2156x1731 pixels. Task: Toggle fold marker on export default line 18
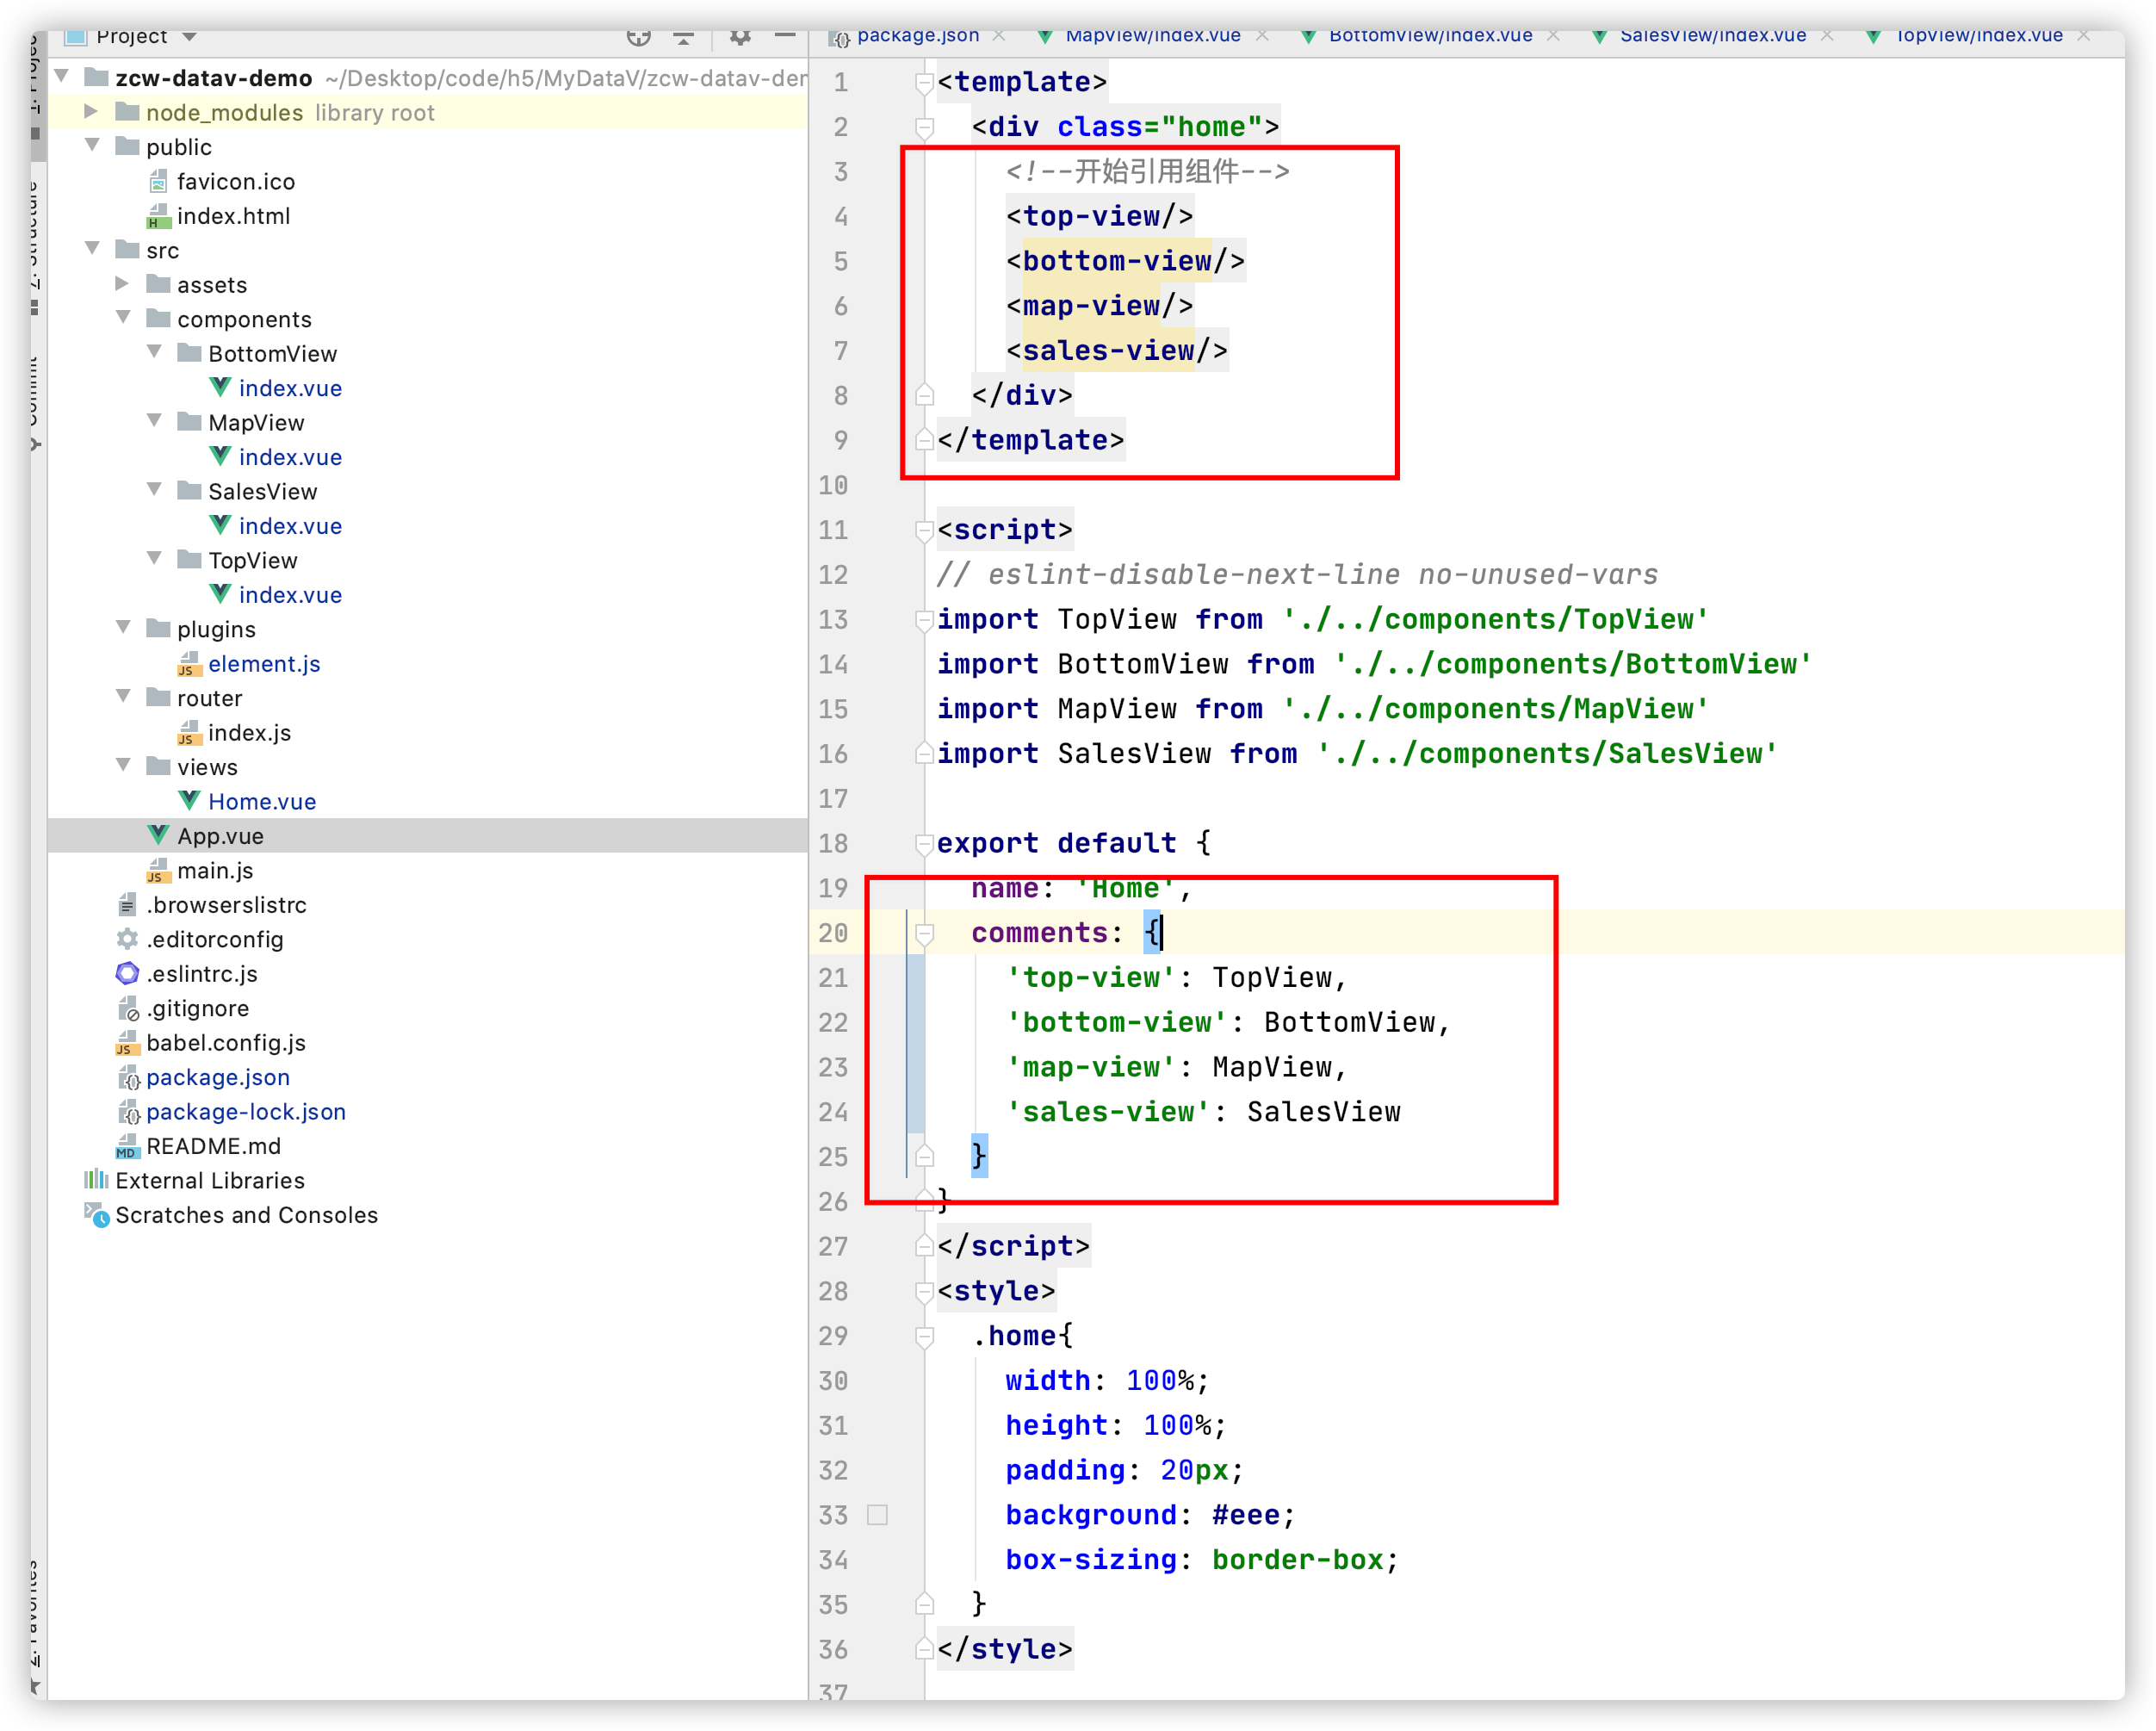click(x=924, y=844)
